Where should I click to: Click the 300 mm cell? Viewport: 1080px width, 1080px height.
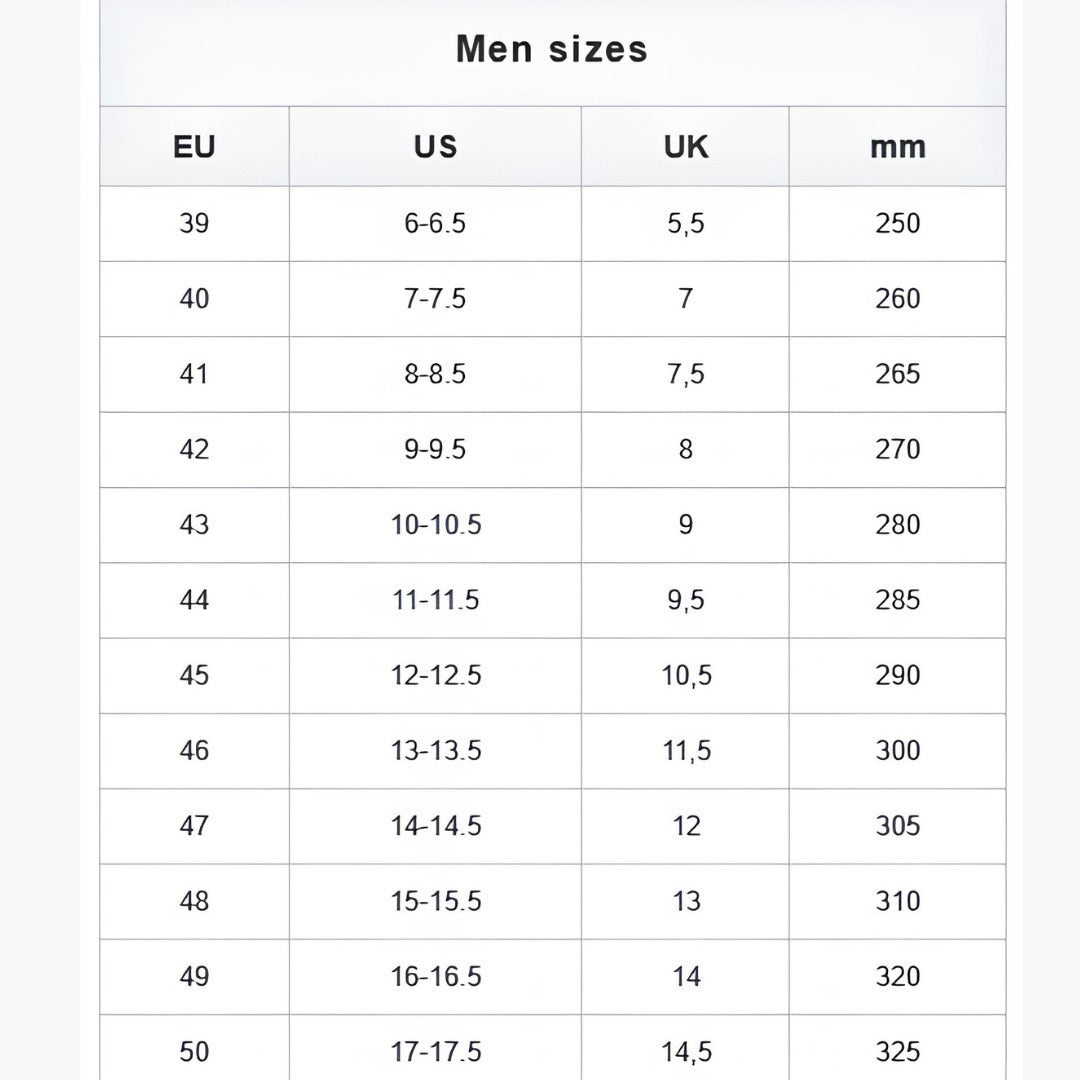(x=897, y=751)
